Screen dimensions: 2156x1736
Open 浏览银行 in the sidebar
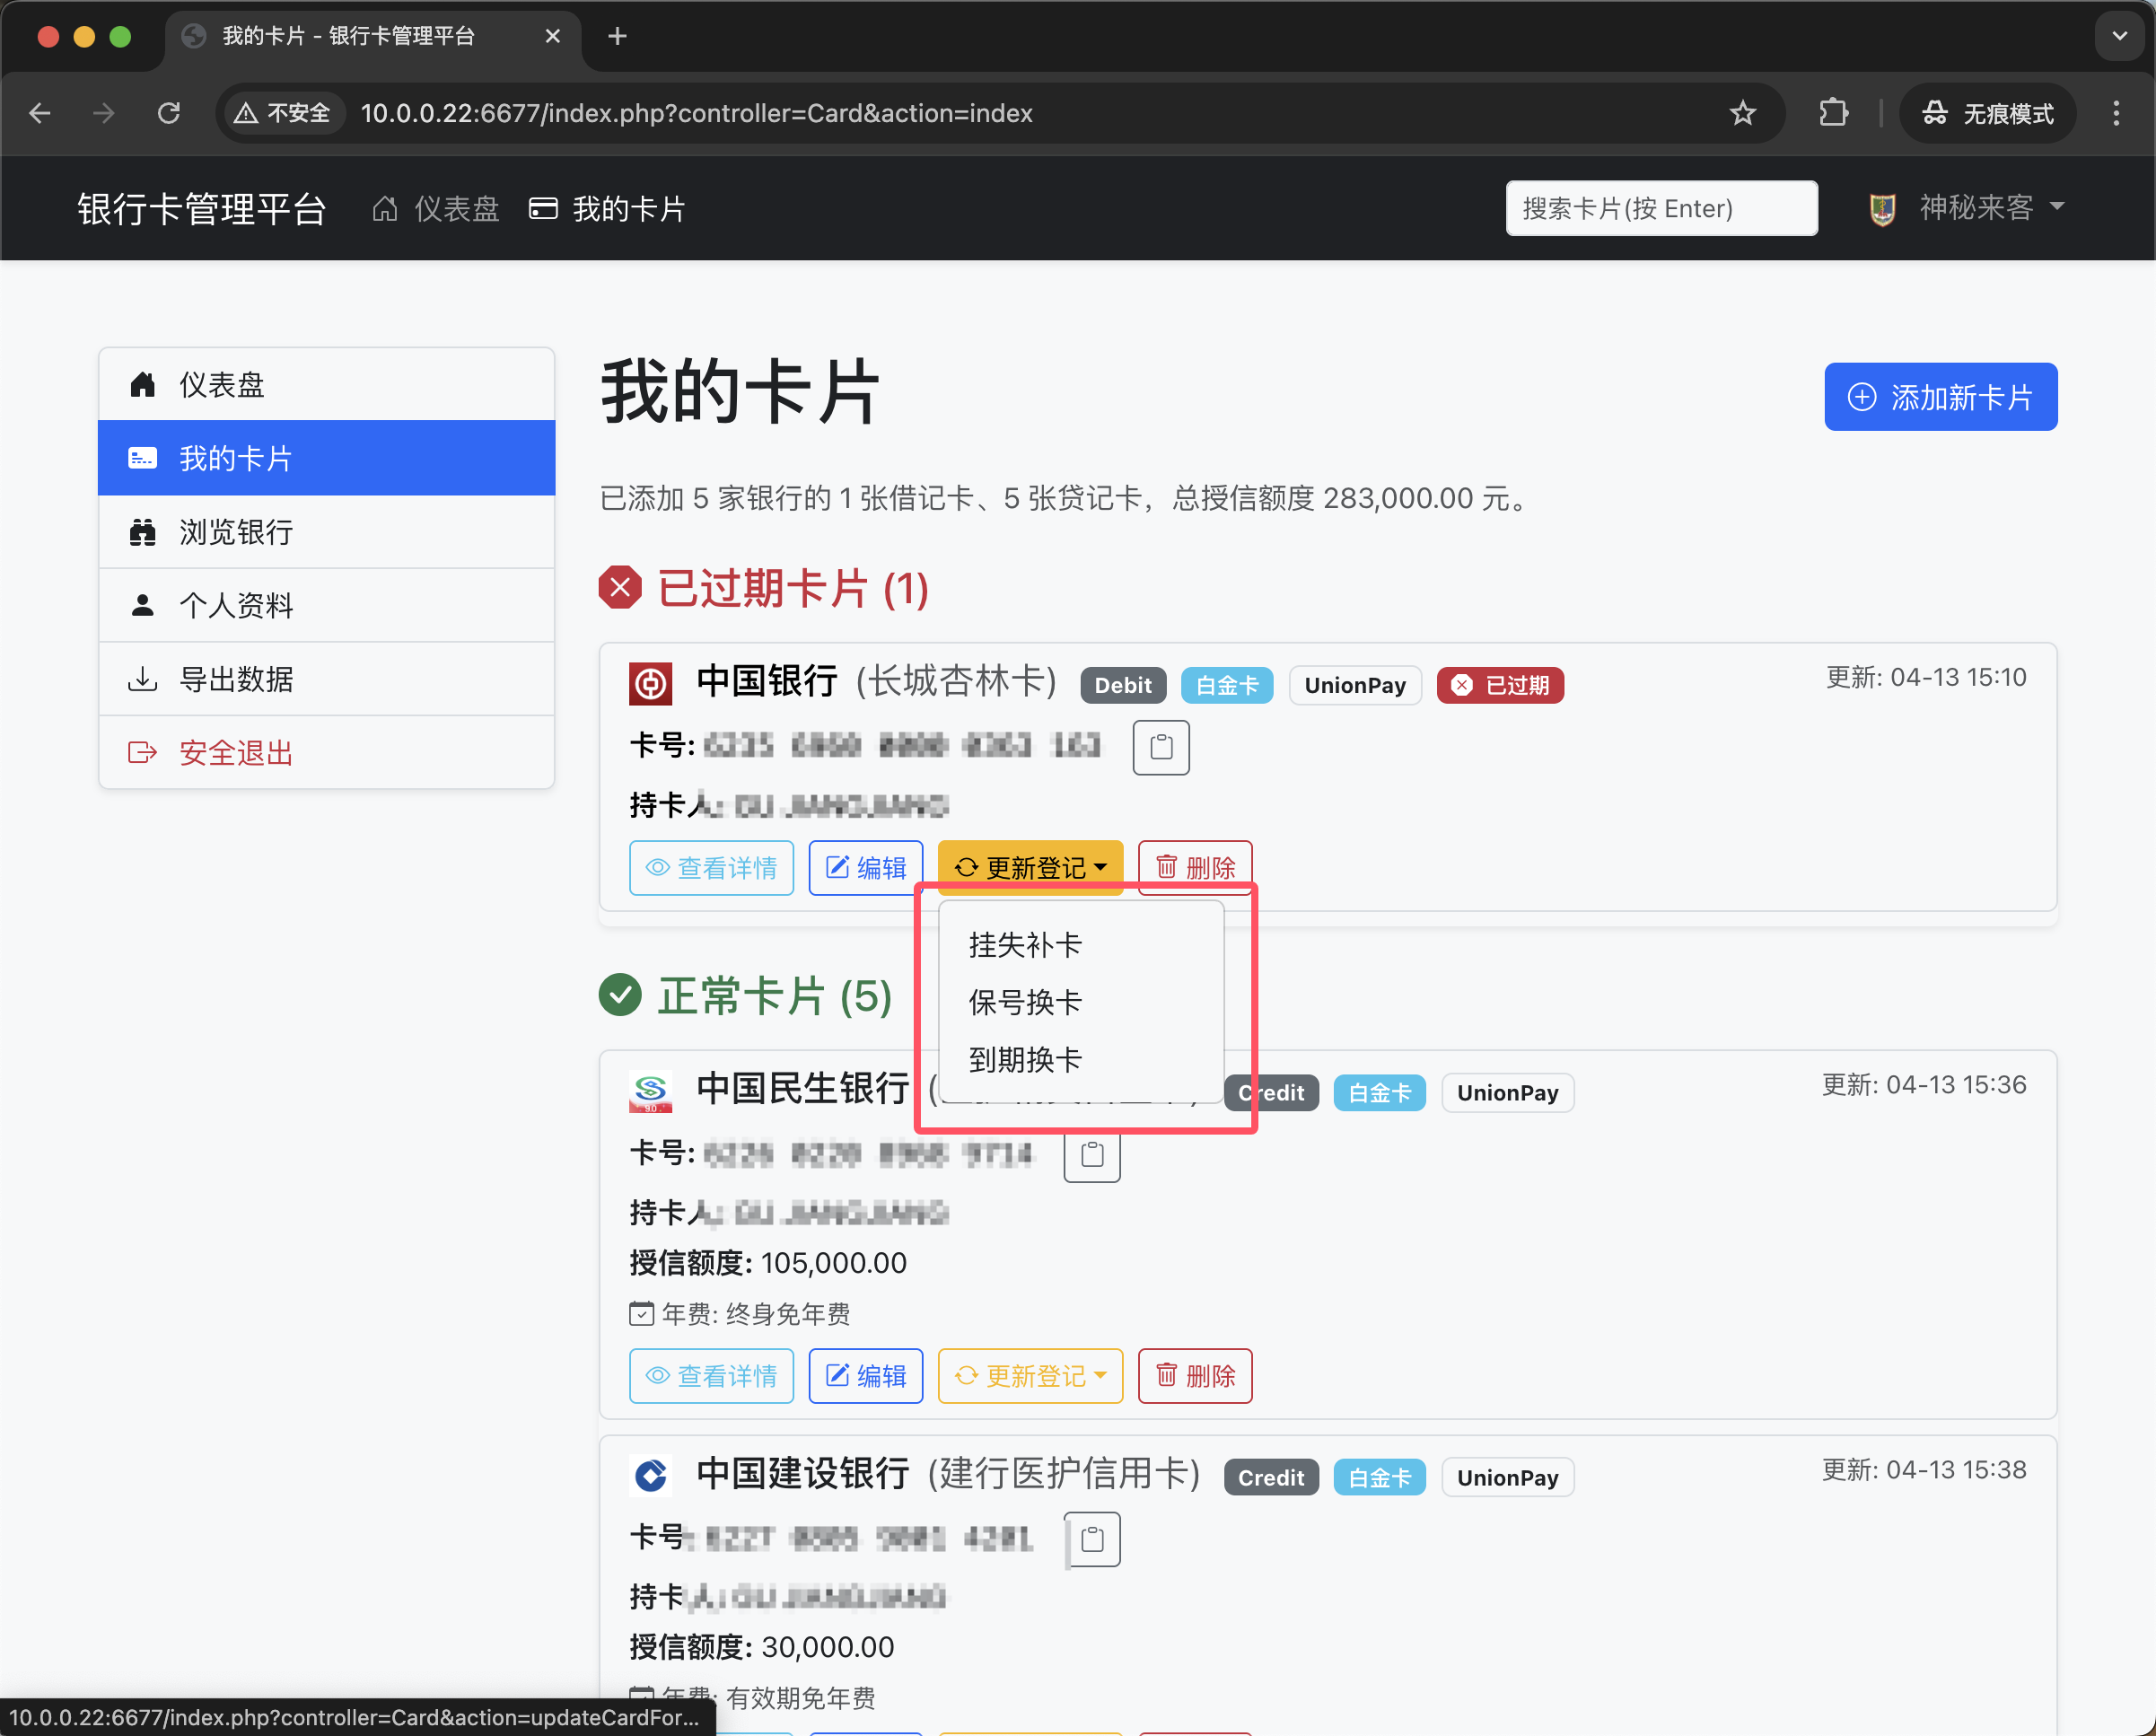point(326,532)
